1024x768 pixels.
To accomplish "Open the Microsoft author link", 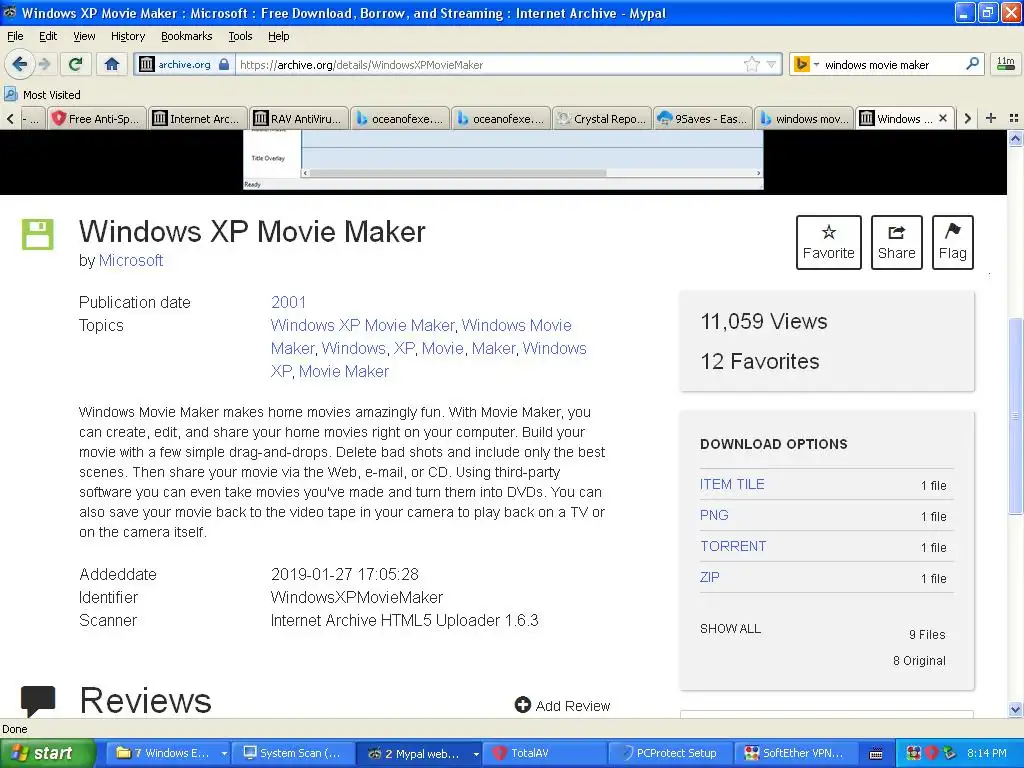I will click(131, 261).
